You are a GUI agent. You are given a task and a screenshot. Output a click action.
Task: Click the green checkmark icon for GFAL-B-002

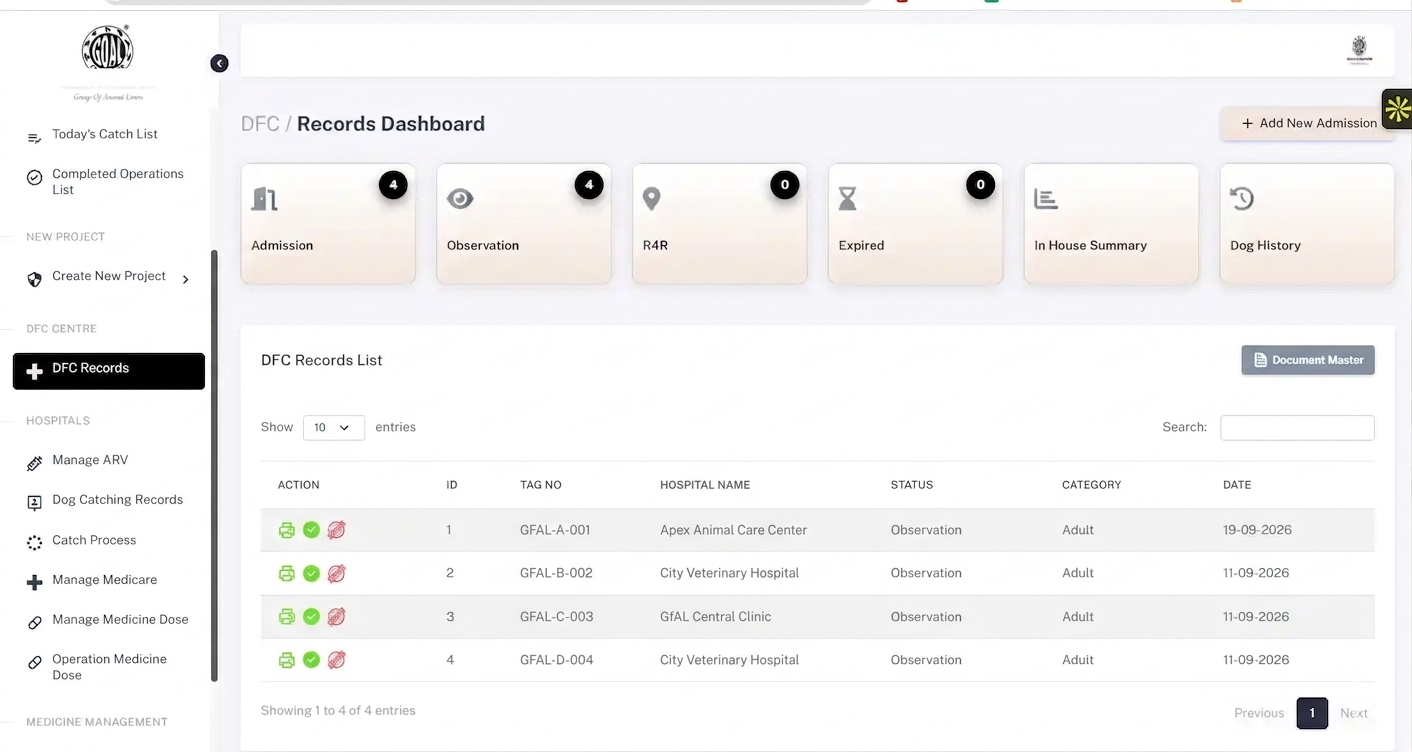coord(311,573)
